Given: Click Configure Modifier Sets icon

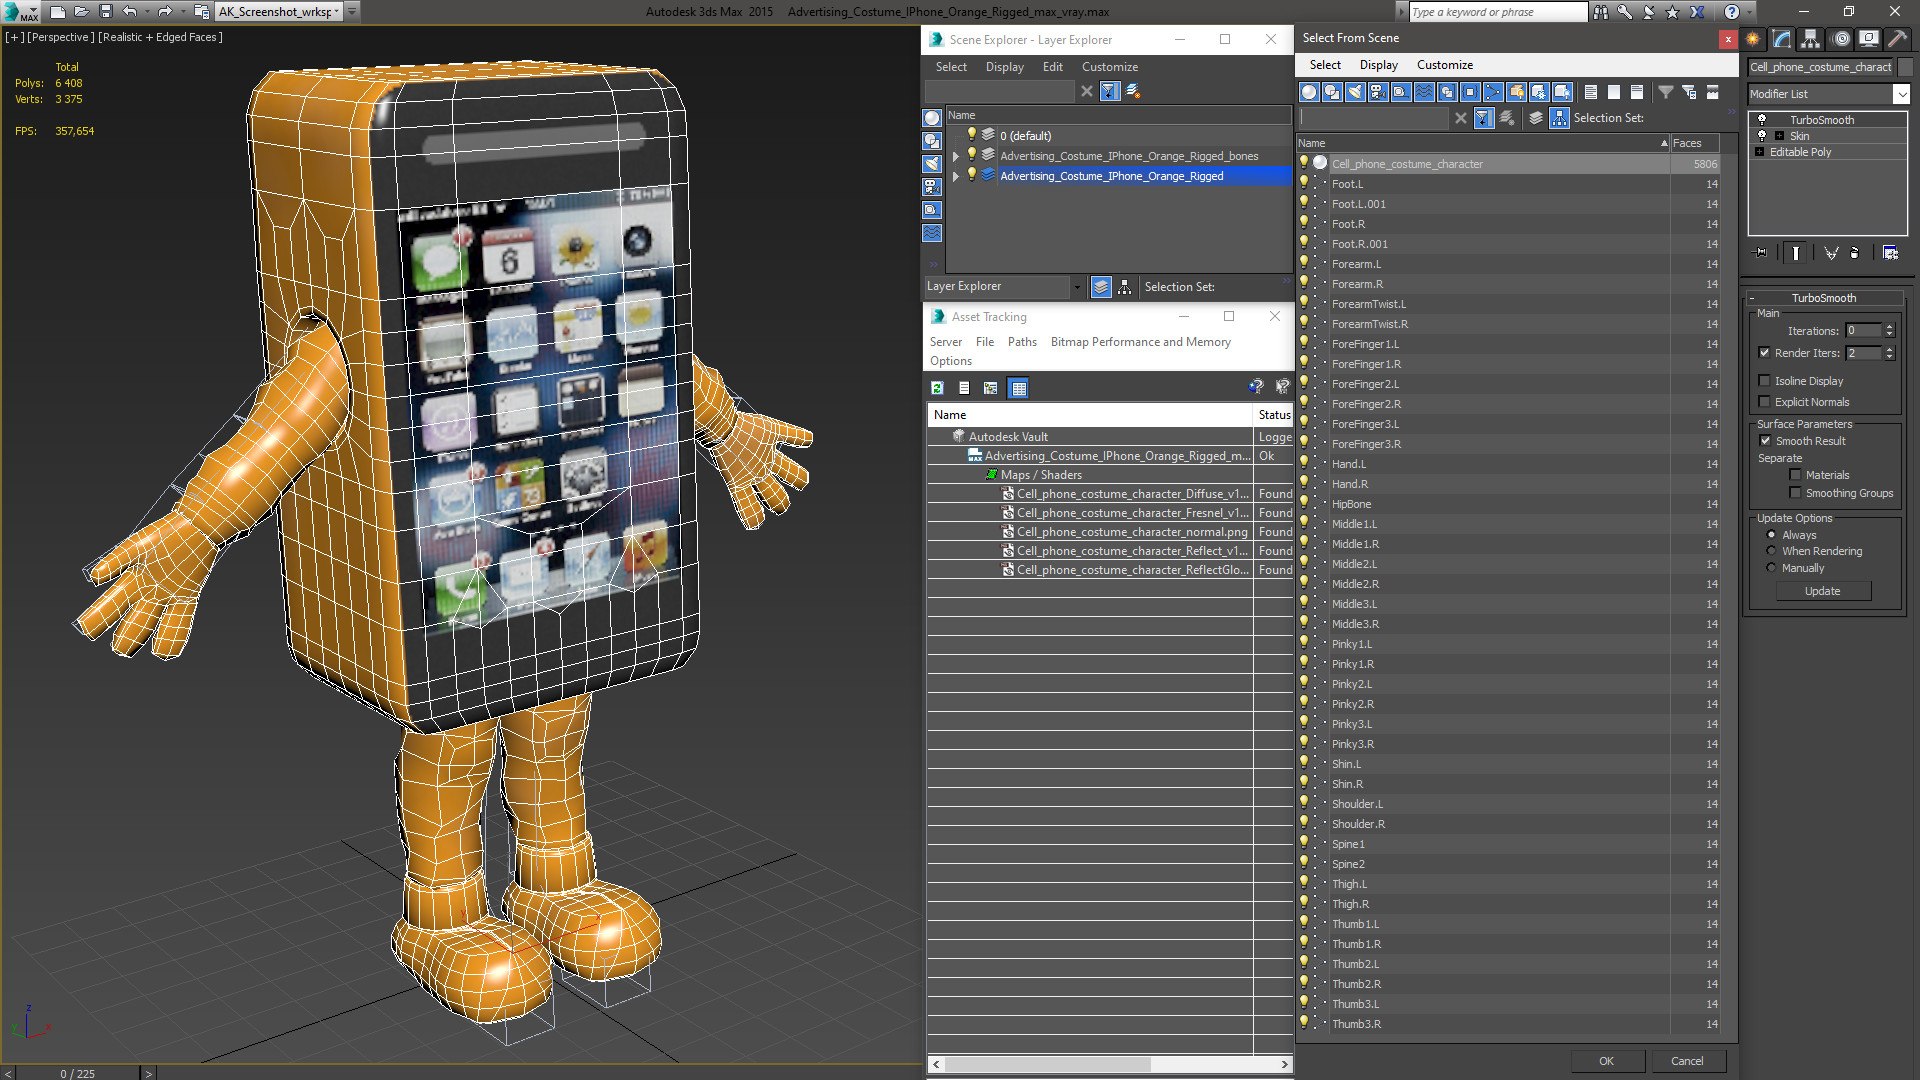Looking at the screenshot, I should coord(1890,253).
